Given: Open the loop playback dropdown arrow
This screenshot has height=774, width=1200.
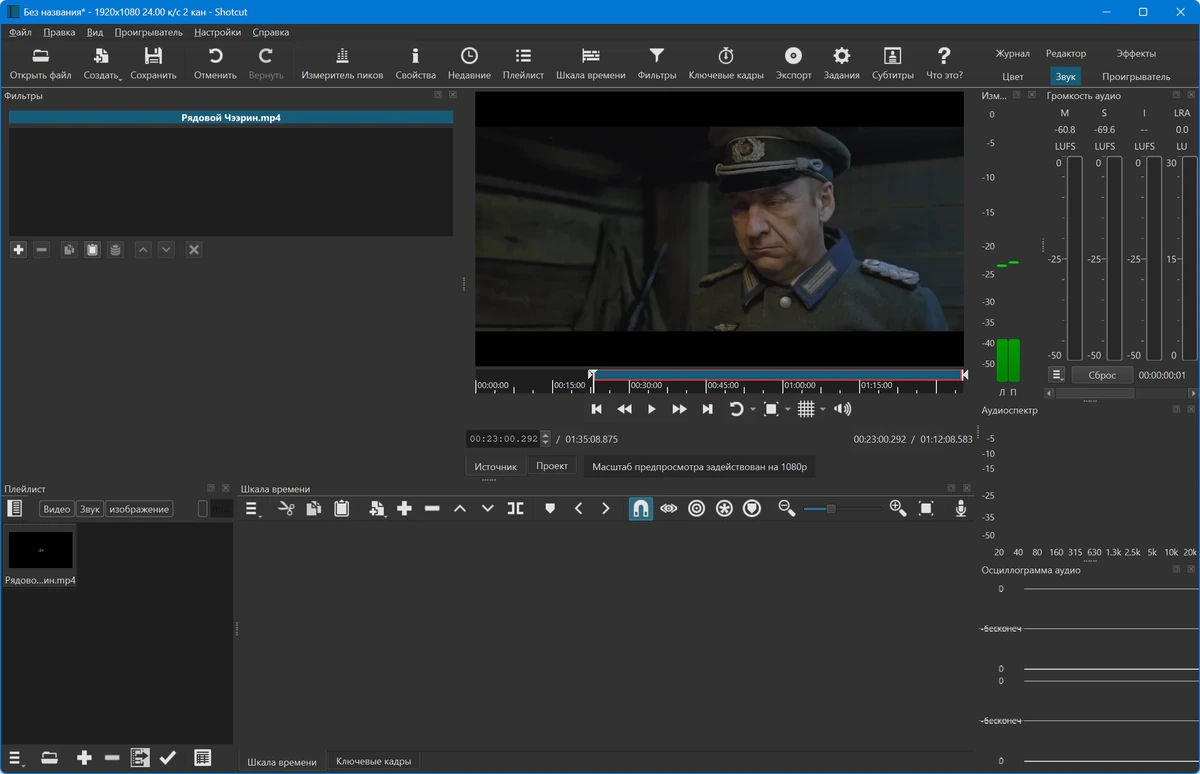Looking at the screenshot, I should 752,410.
